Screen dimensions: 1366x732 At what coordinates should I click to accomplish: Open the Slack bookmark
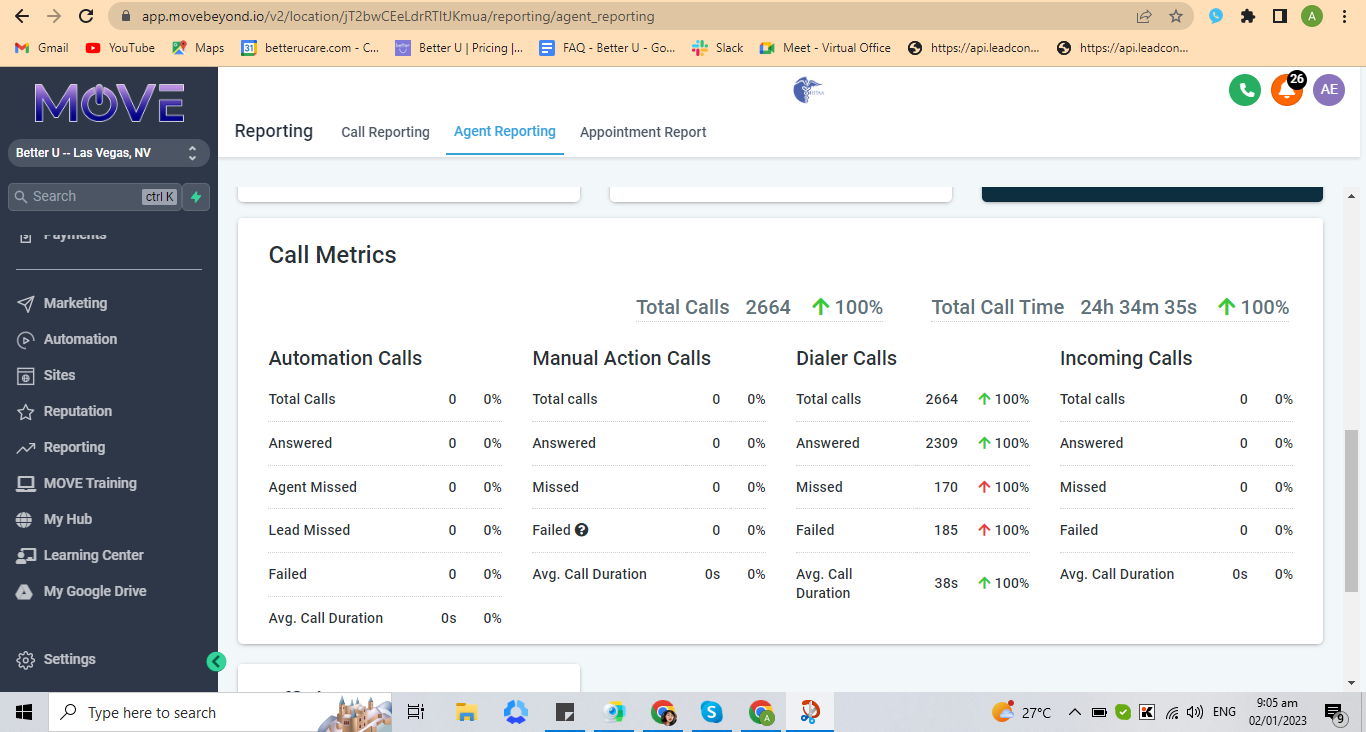coord(718,47)
